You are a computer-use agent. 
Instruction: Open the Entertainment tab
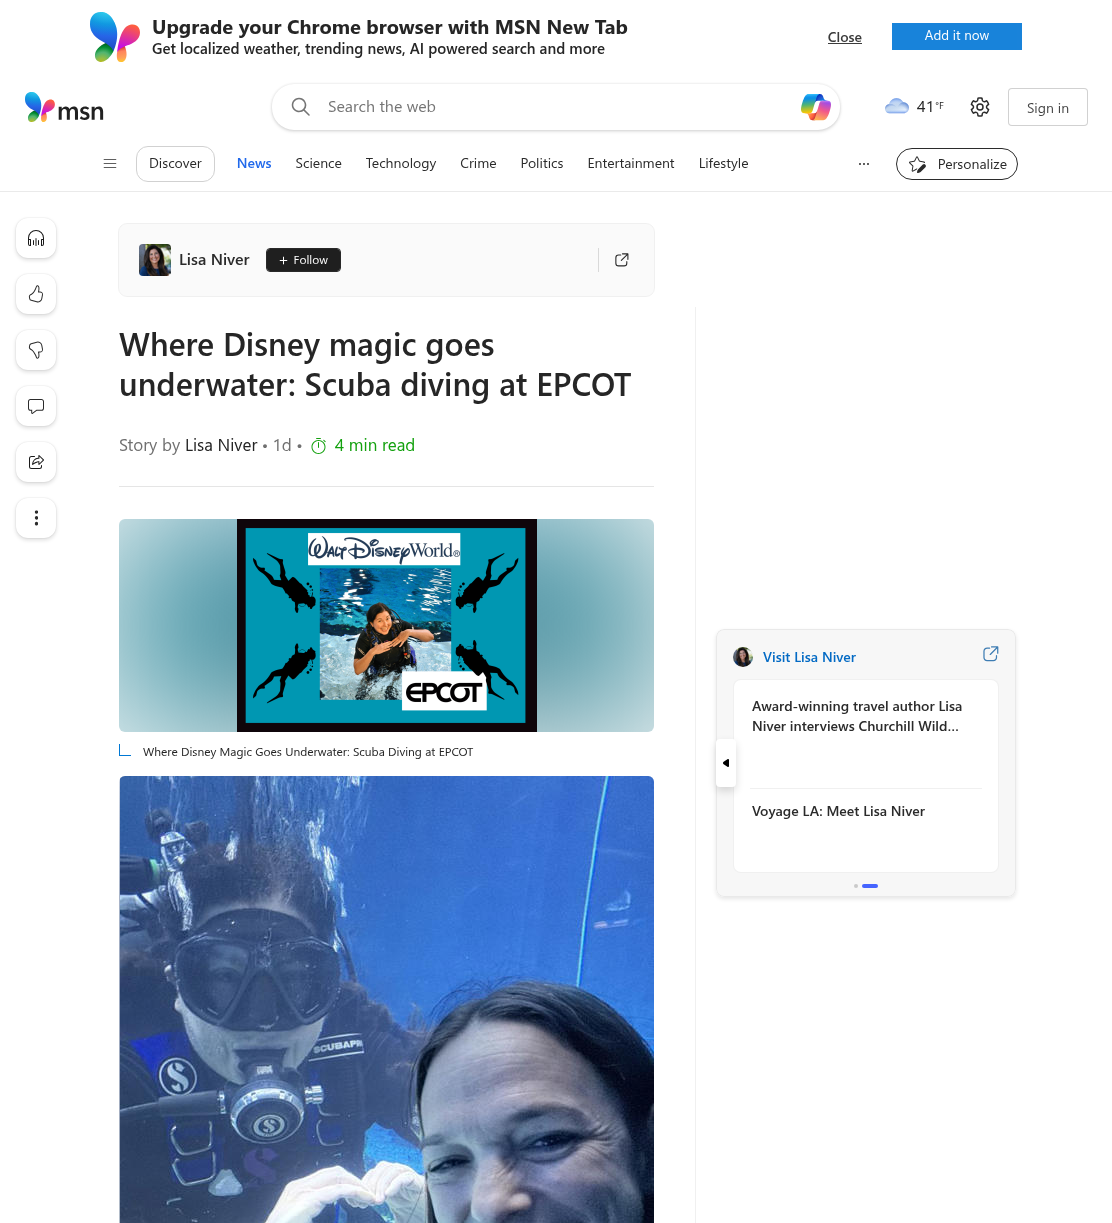point(631,164)
